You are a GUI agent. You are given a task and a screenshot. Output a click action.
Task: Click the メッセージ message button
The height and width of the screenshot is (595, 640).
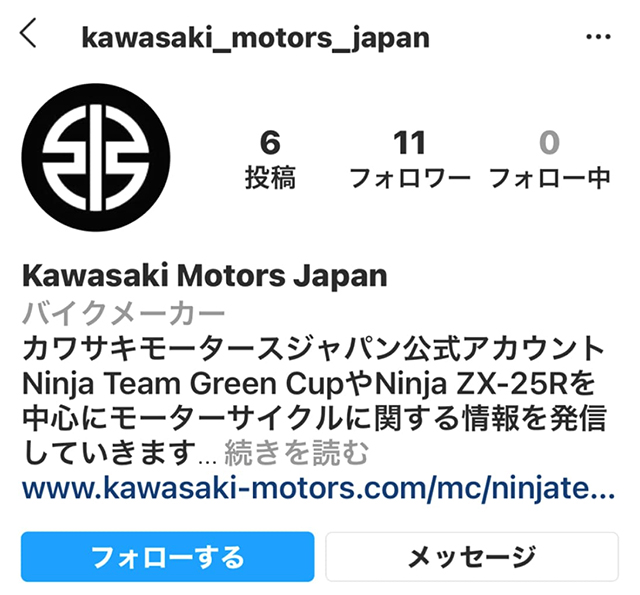[x=472, y=557]
